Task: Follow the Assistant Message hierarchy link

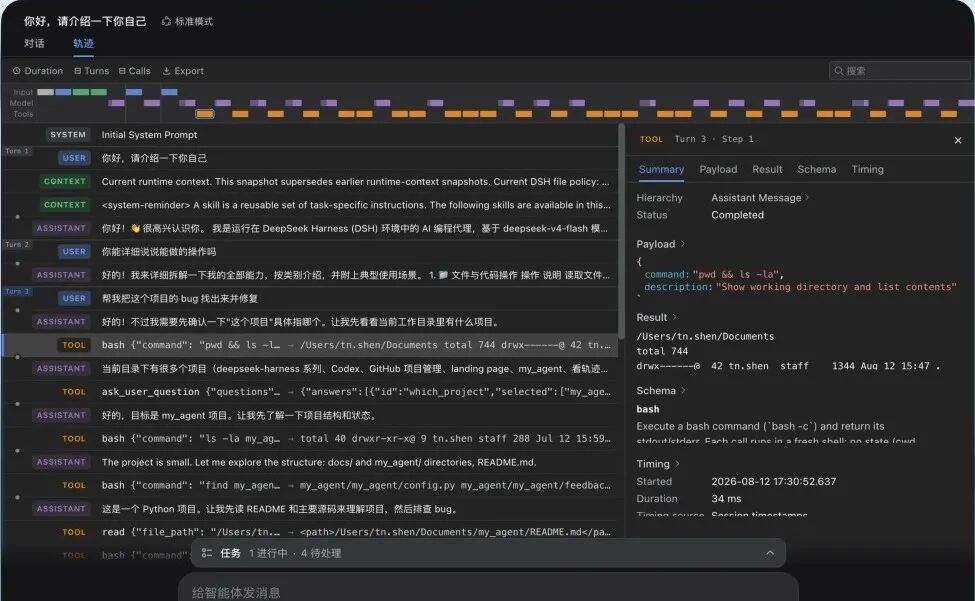Action: coord(760,198)
